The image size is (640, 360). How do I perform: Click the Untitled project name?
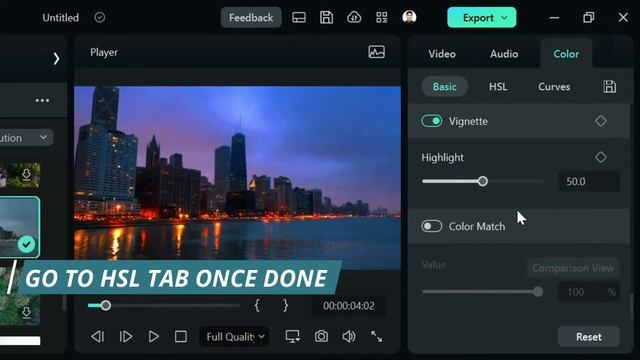60,18
